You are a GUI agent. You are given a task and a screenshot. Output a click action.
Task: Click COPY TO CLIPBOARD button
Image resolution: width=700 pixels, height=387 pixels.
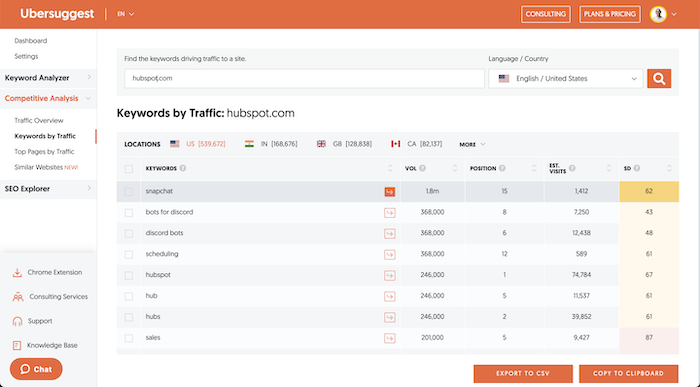coord(629,374)
